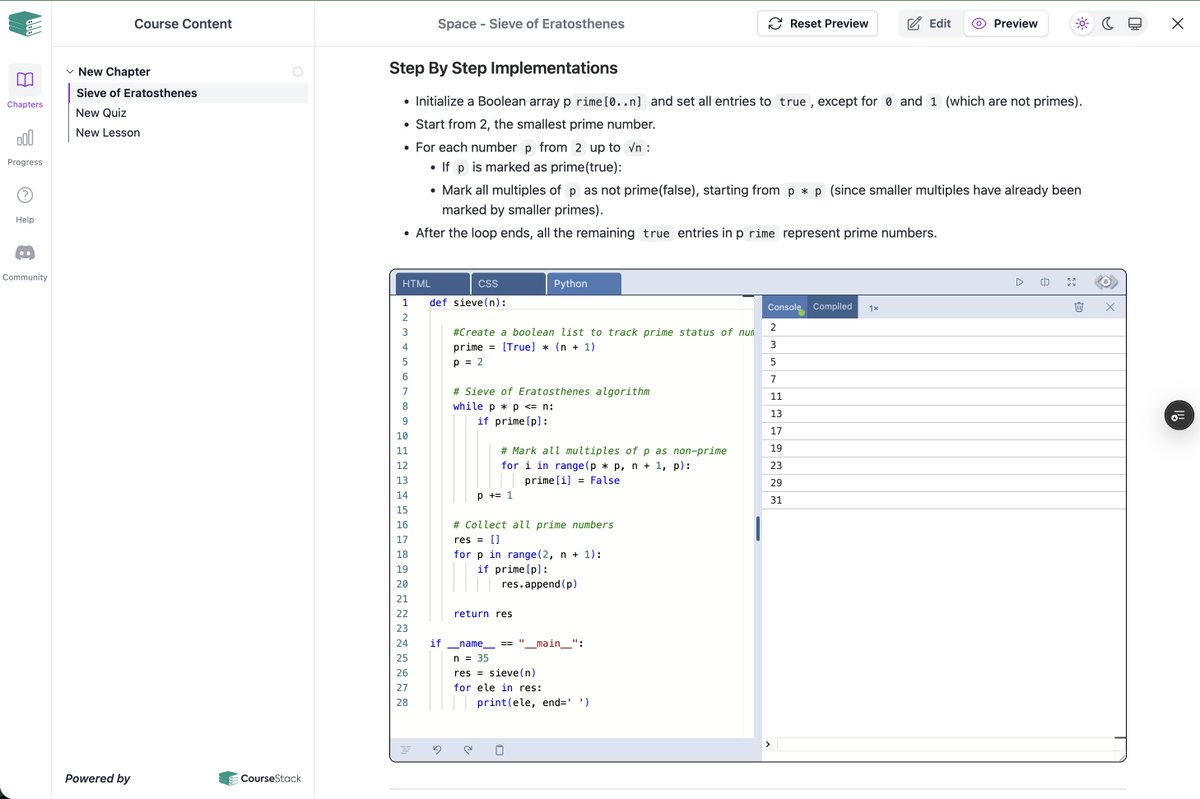The image size is (1200, 799).
Task: Open split view in the code editor
Action: point(1044,282)
